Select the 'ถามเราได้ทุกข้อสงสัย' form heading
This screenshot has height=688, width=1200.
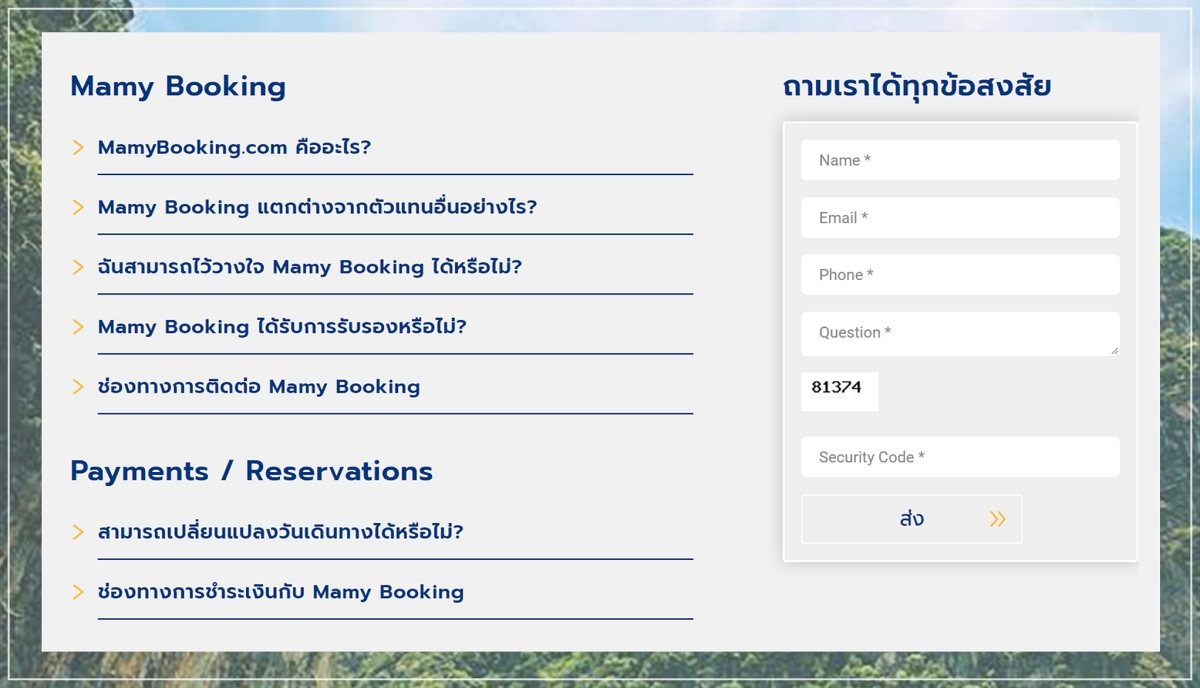(x=916, y=86)
